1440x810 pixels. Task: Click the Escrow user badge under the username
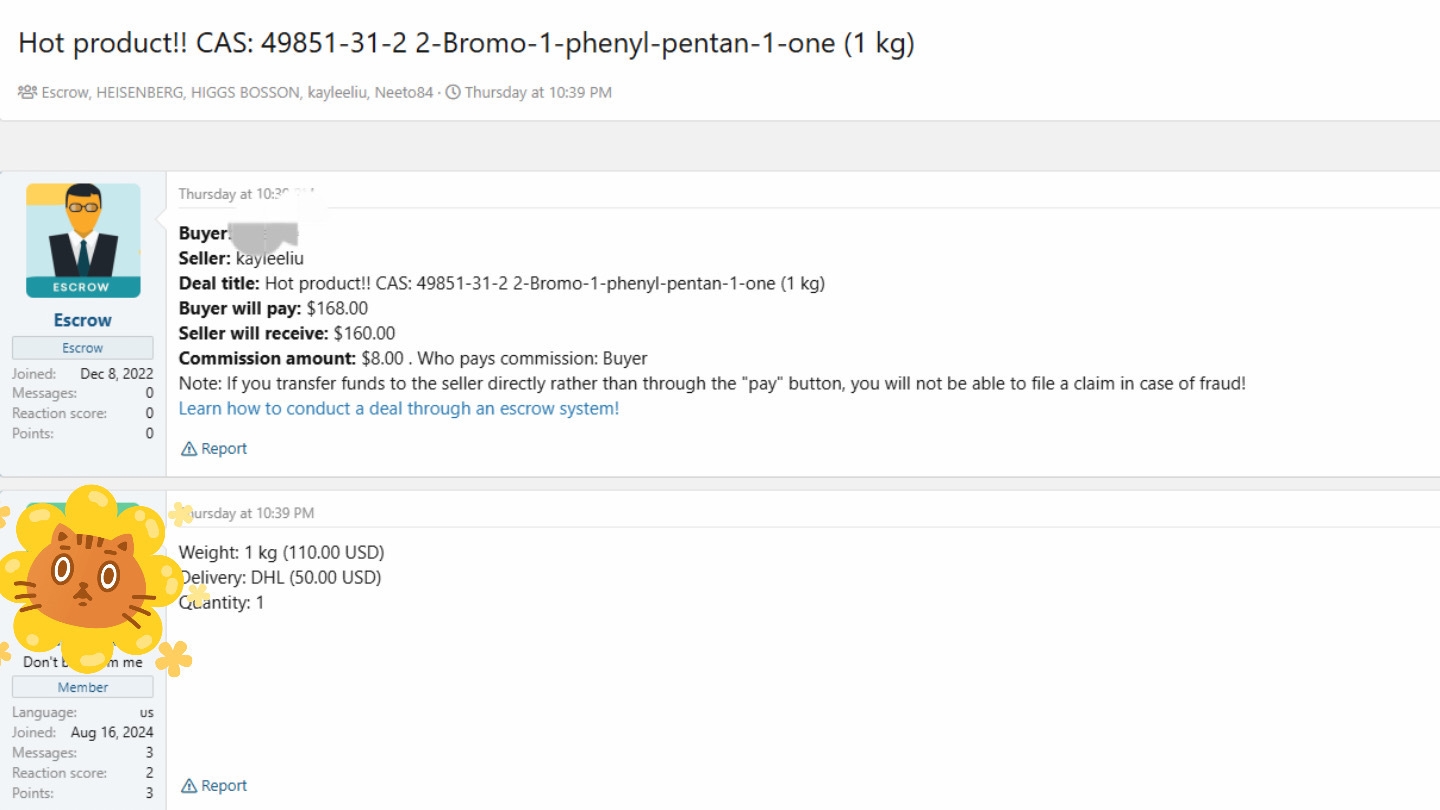click(x=83, y=348)
